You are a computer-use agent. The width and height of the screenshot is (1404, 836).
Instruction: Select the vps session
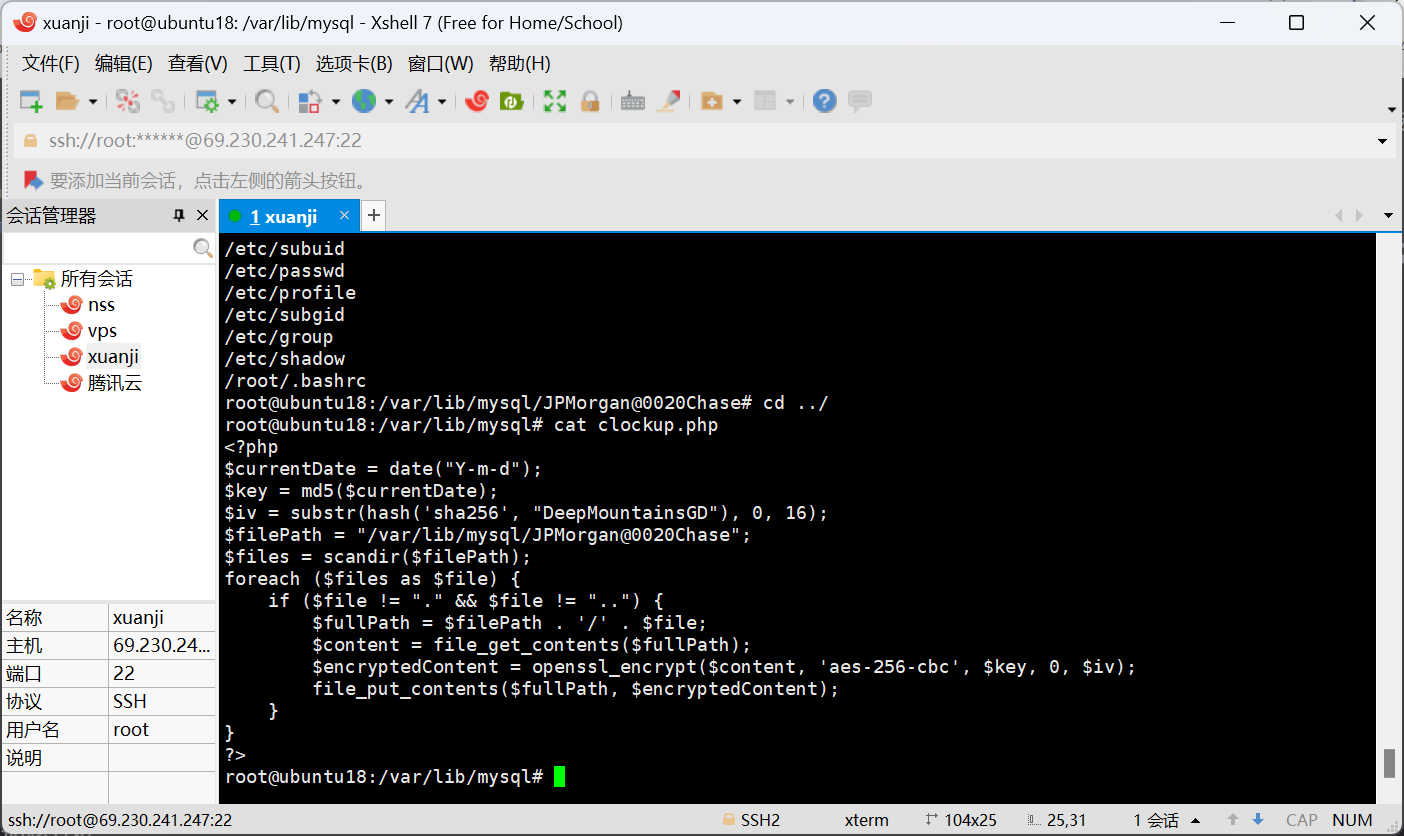(102, 331)
